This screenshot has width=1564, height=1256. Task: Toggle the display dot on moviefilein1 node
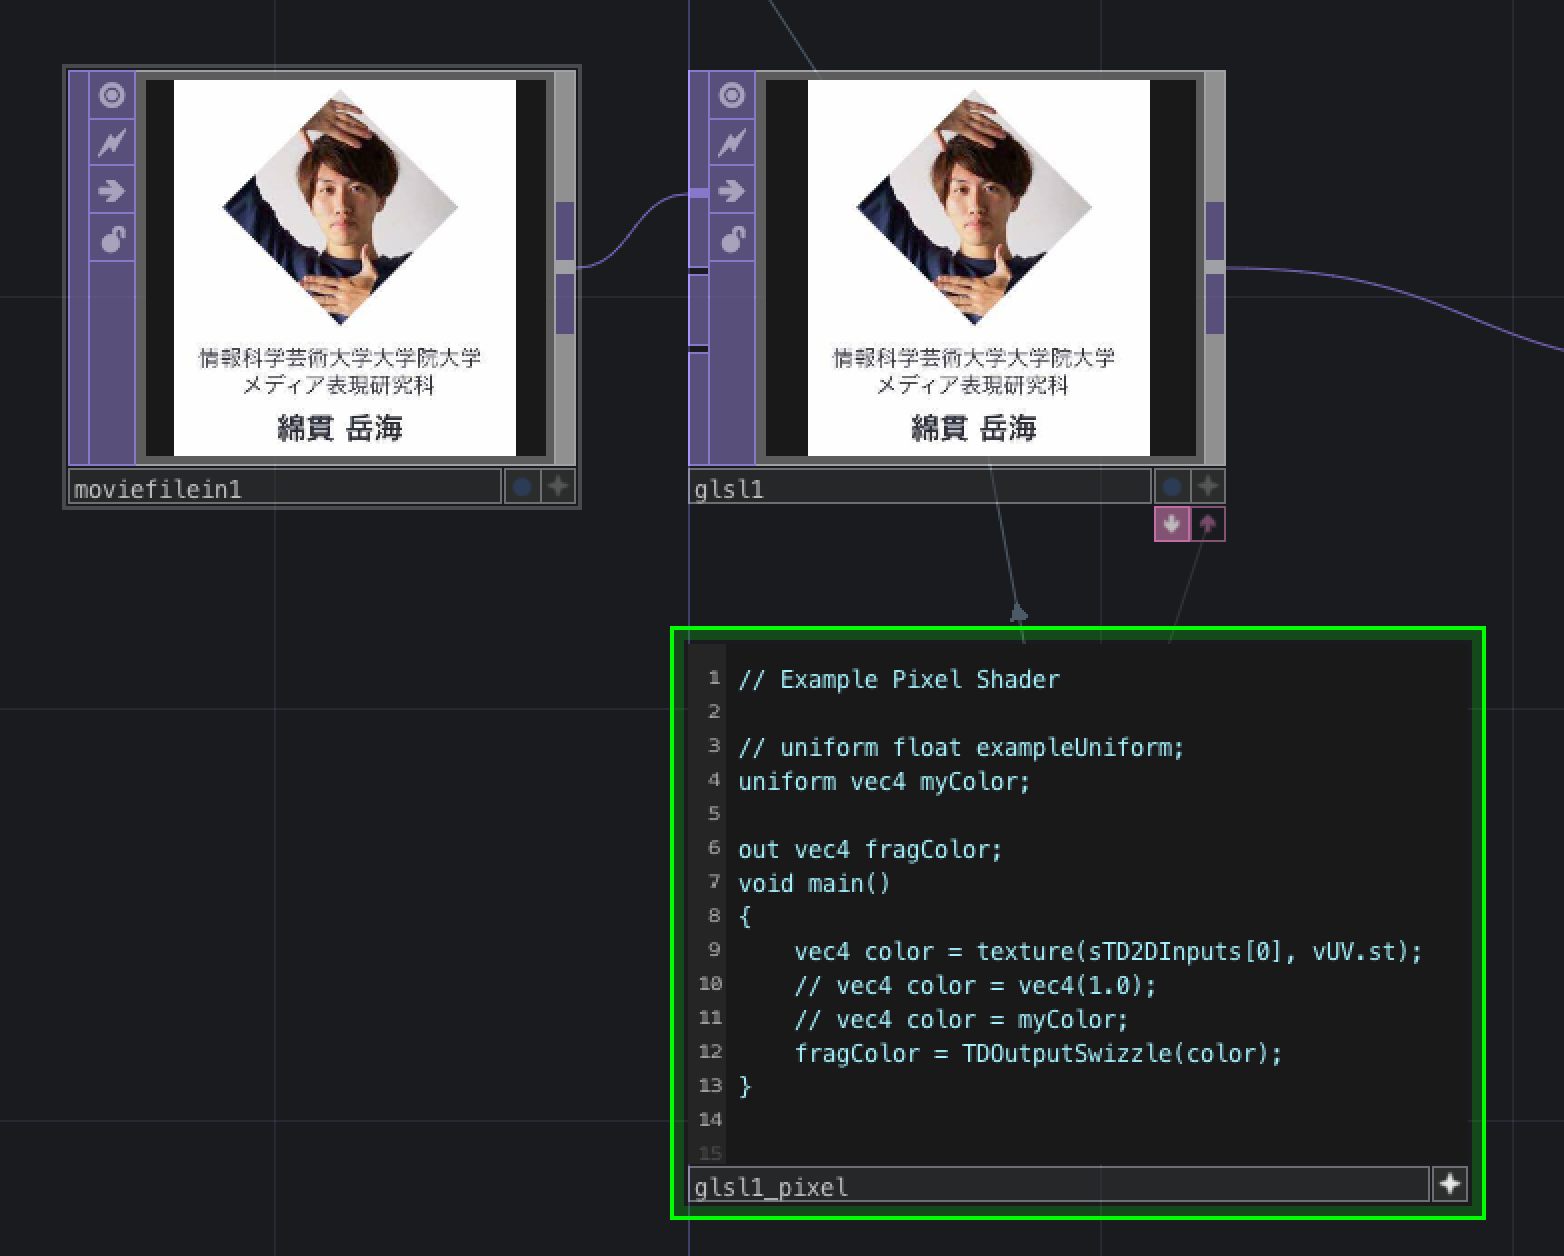(x=522, y=485)
